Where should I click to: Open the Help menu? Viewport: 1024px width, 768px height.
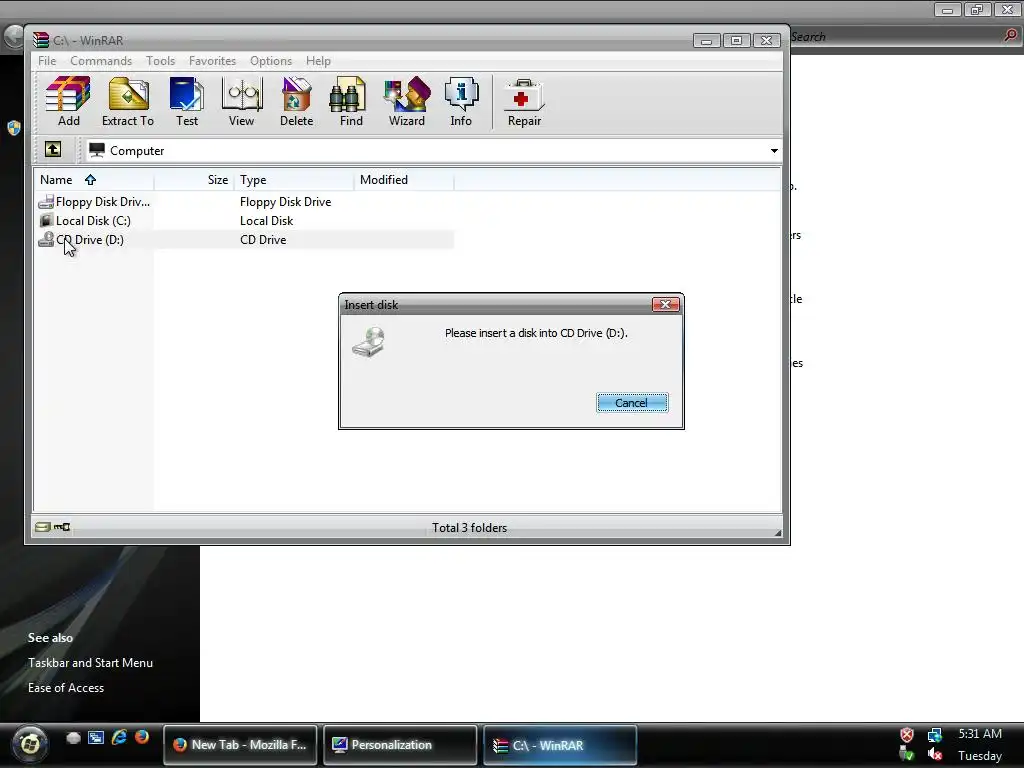(x=318, y=61)
